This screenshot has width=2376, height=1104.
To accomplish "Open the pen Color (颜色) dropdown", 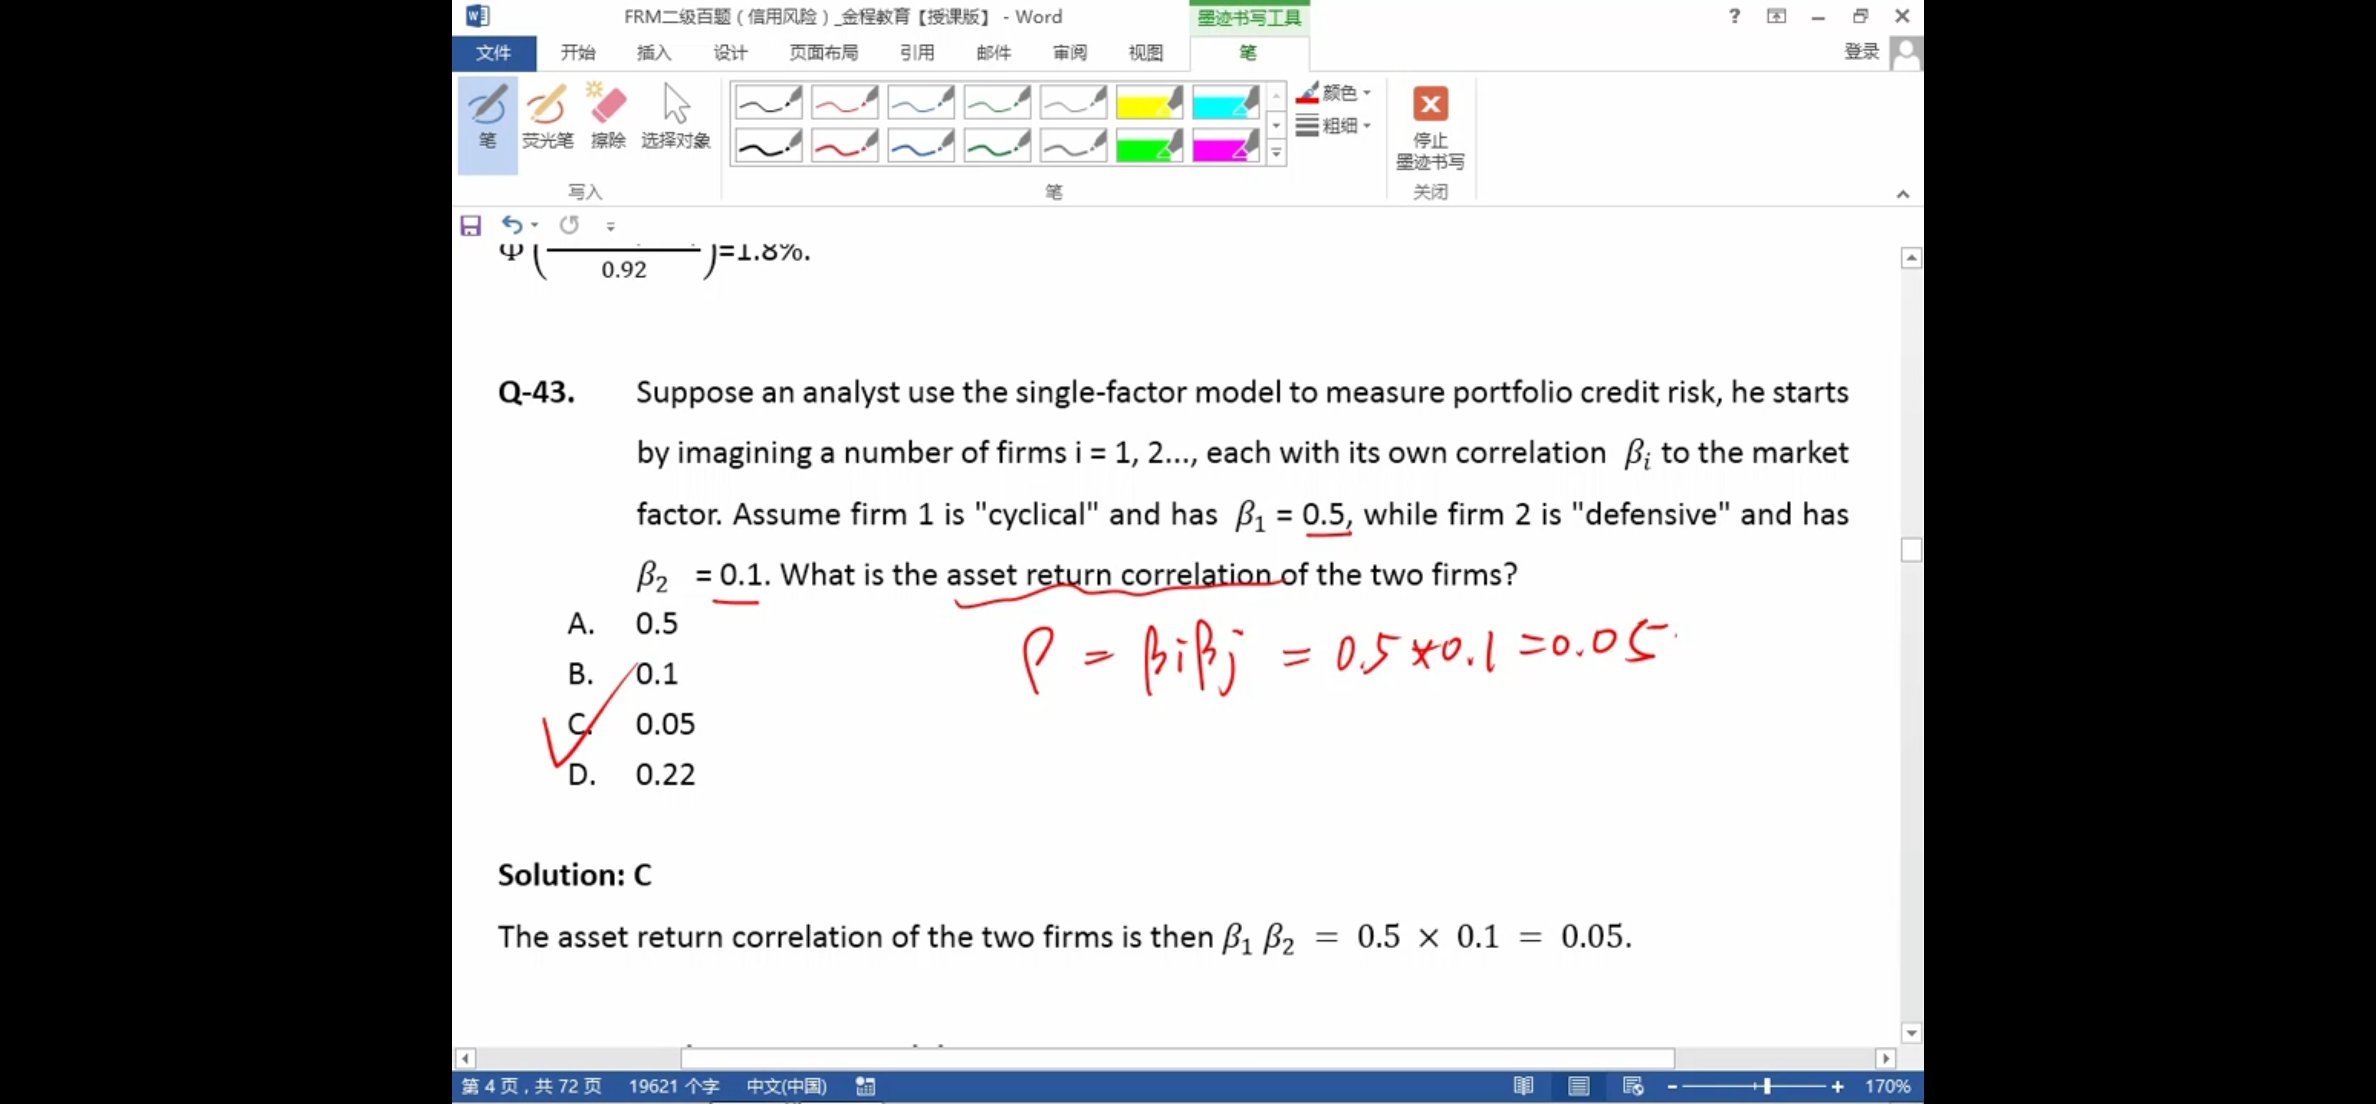I will [1335, 93].
